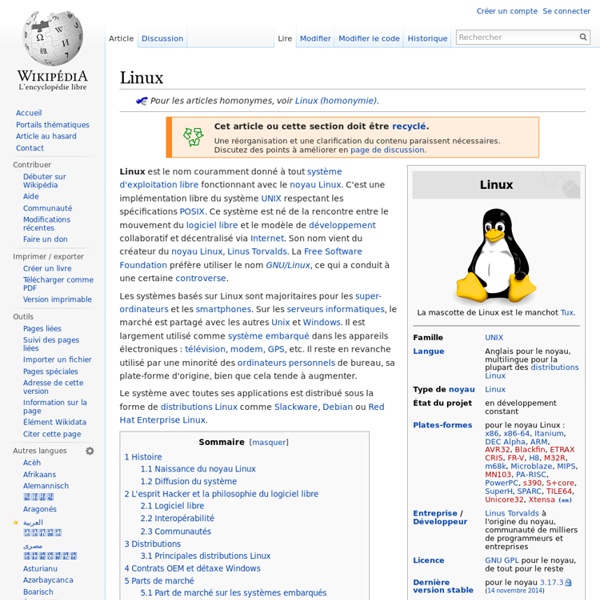600x600 pixels.
Task: Open noyau Linux link in first paragraph
Action: 315,185
